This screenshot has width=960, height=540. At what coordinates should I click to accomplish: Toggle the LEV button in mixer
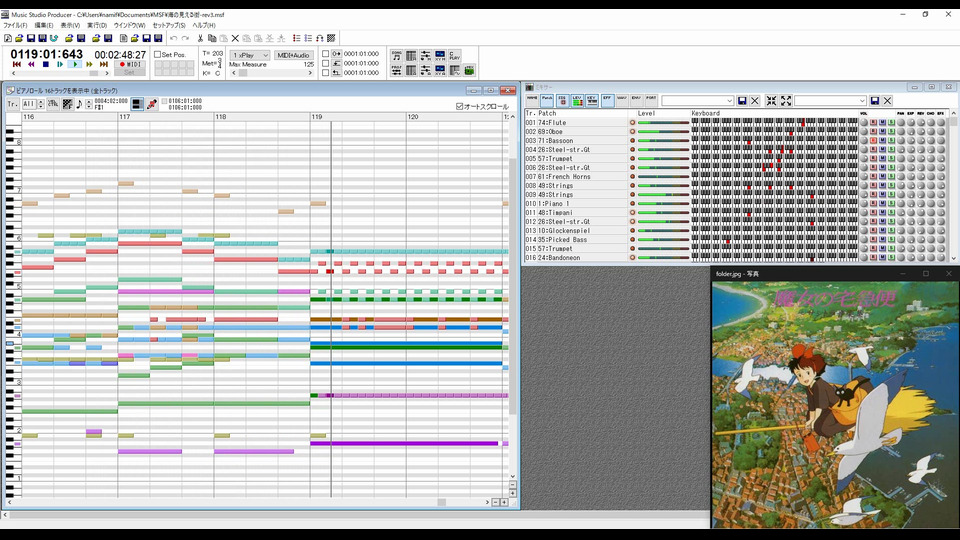click(x=577, y=100)
